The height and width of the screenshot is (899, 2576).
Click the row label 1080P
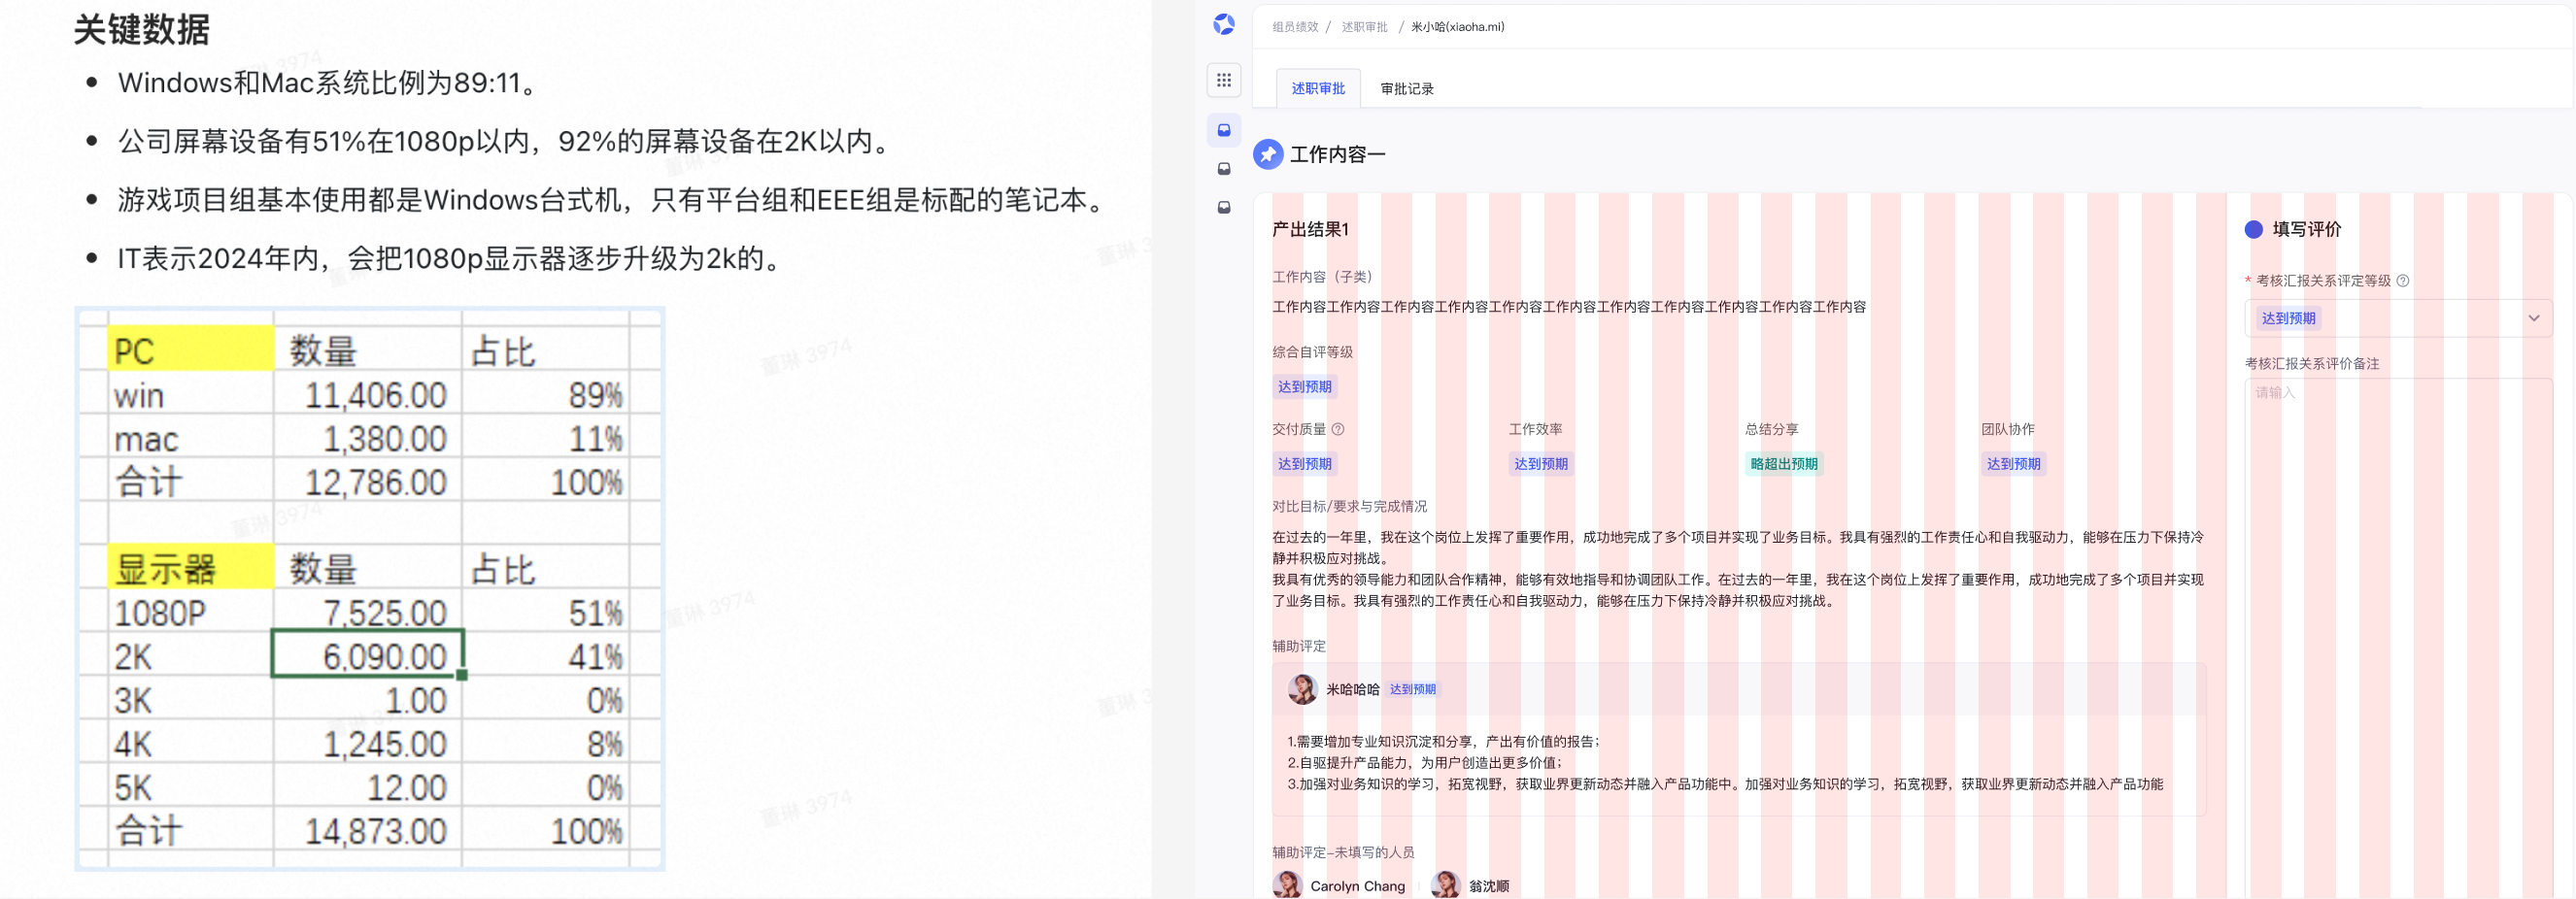(x=160, y=613)
